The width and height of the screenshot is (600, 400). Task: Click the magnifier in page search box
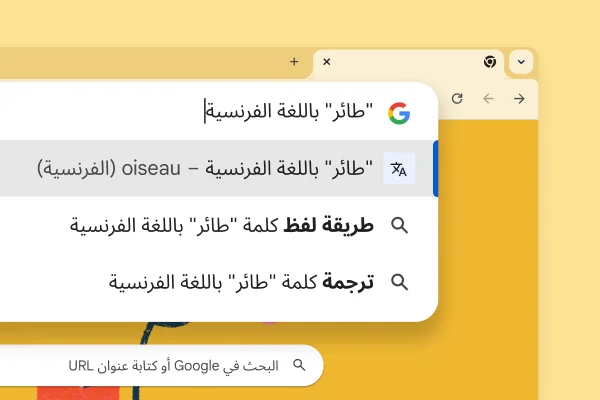click(298, 365)
